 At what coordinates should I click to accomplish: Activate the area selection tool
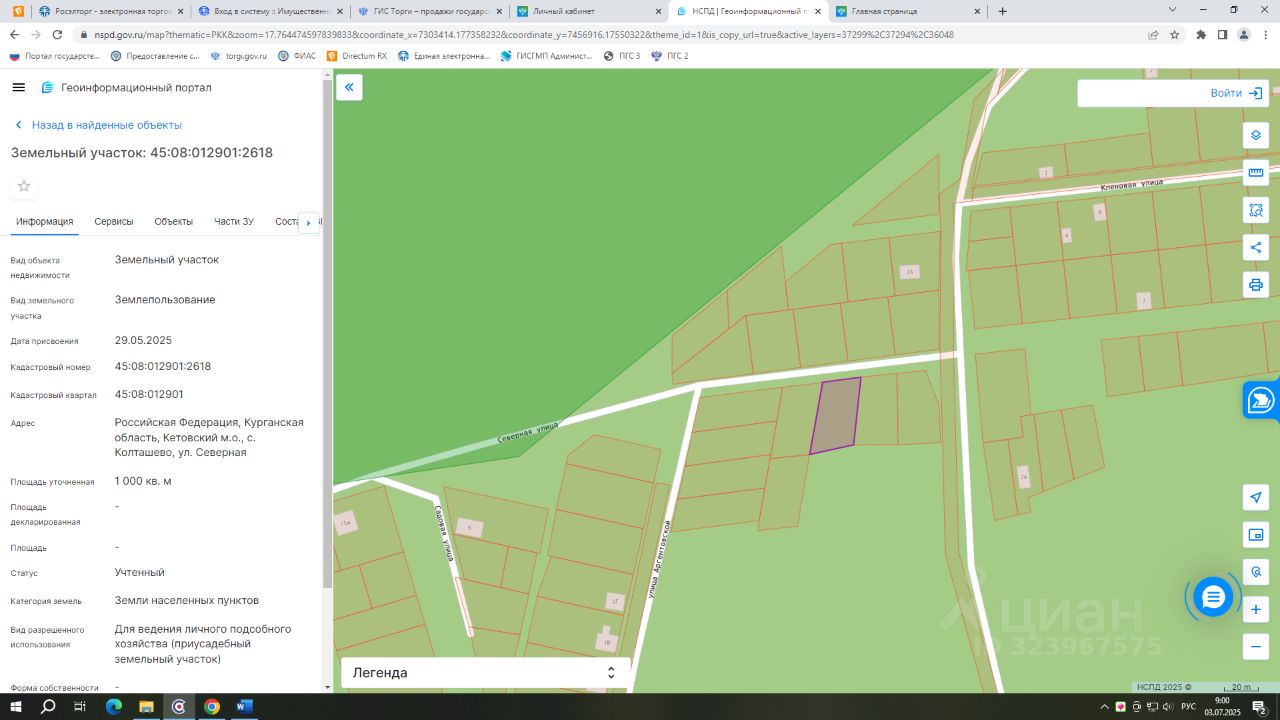1256,210
